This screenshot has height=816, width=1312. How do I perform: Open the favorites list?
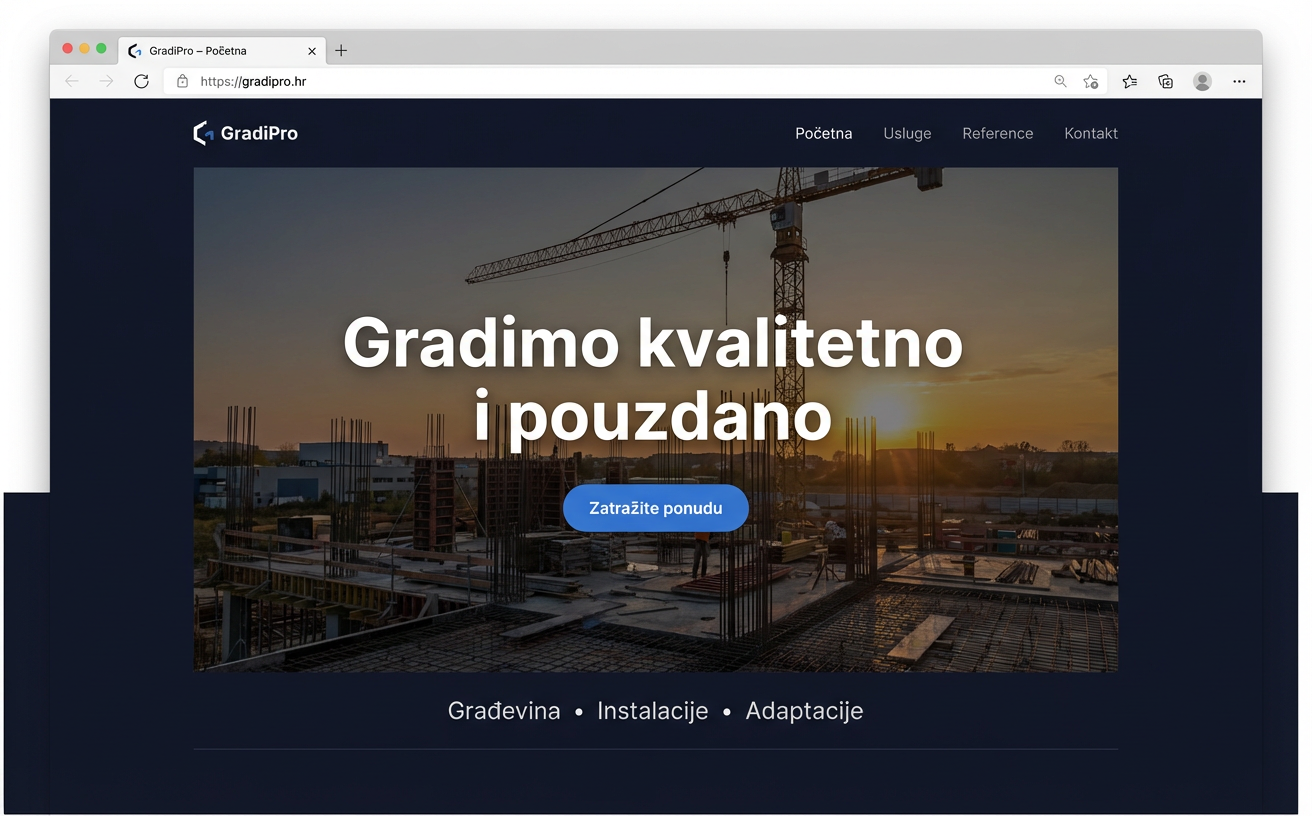pyautogui.click(x=1130, y=82)
